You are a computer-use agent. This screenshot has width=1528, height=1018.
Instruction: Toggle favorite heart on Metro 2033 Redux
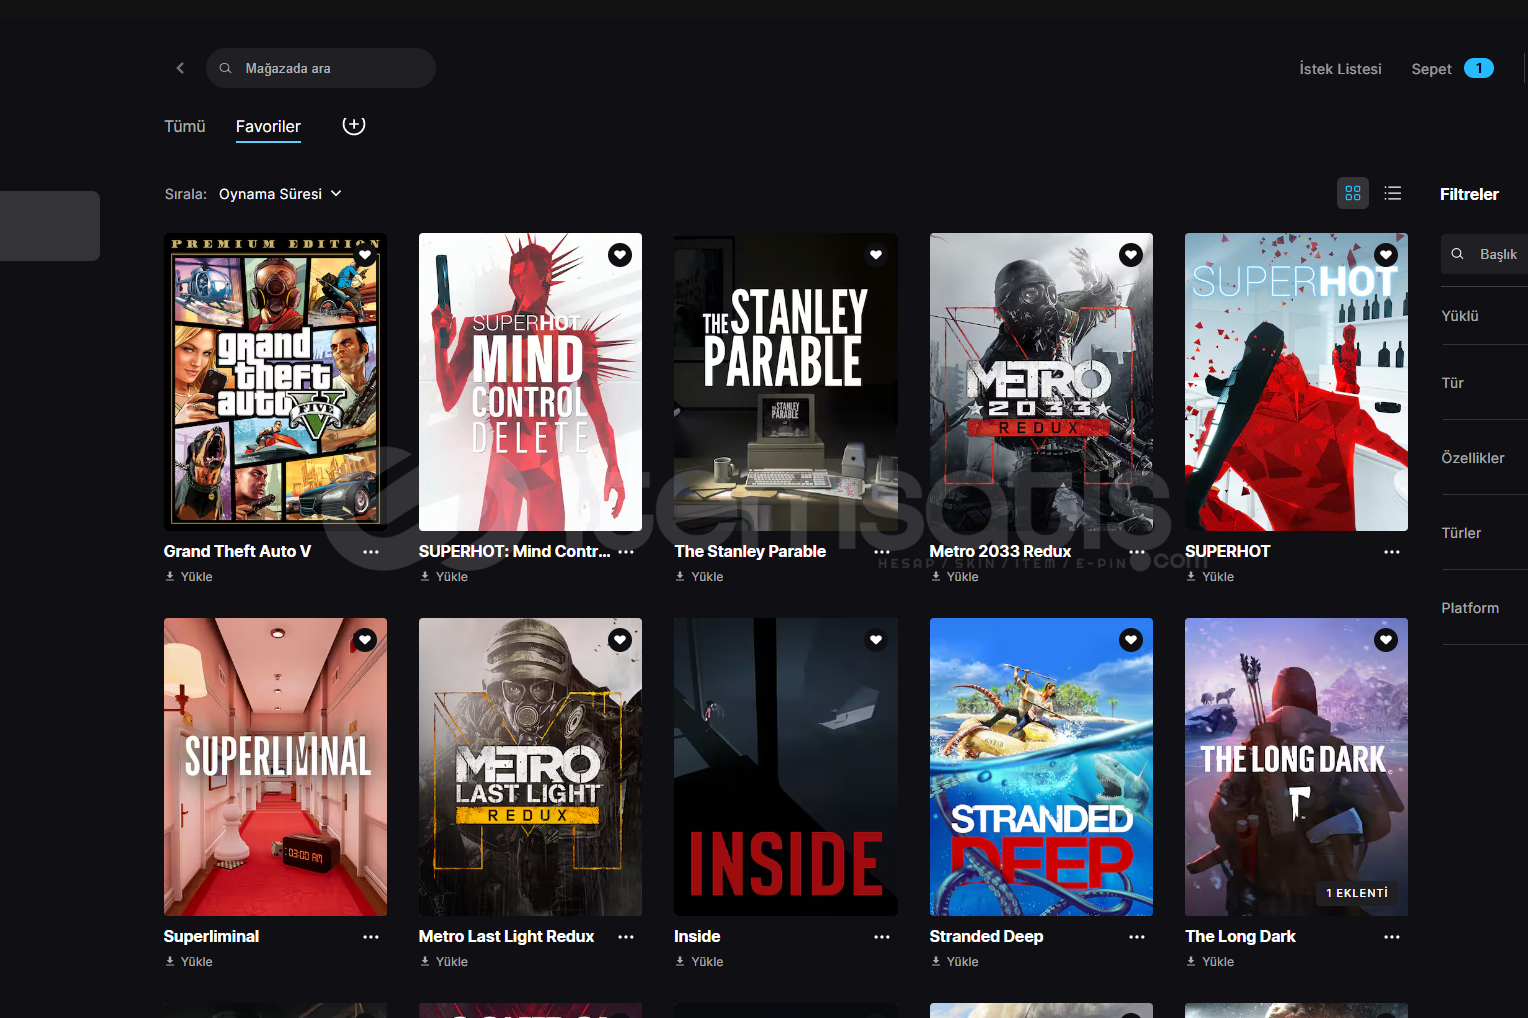tap(1131, 255)
